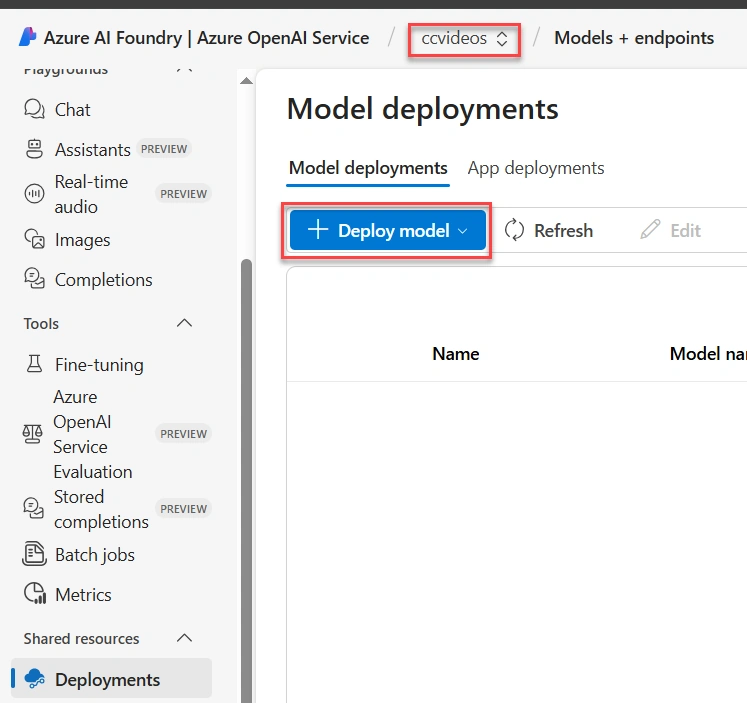Click the Batch jobs icon
The image size is (747, 703).
click(x=34, y=554)
